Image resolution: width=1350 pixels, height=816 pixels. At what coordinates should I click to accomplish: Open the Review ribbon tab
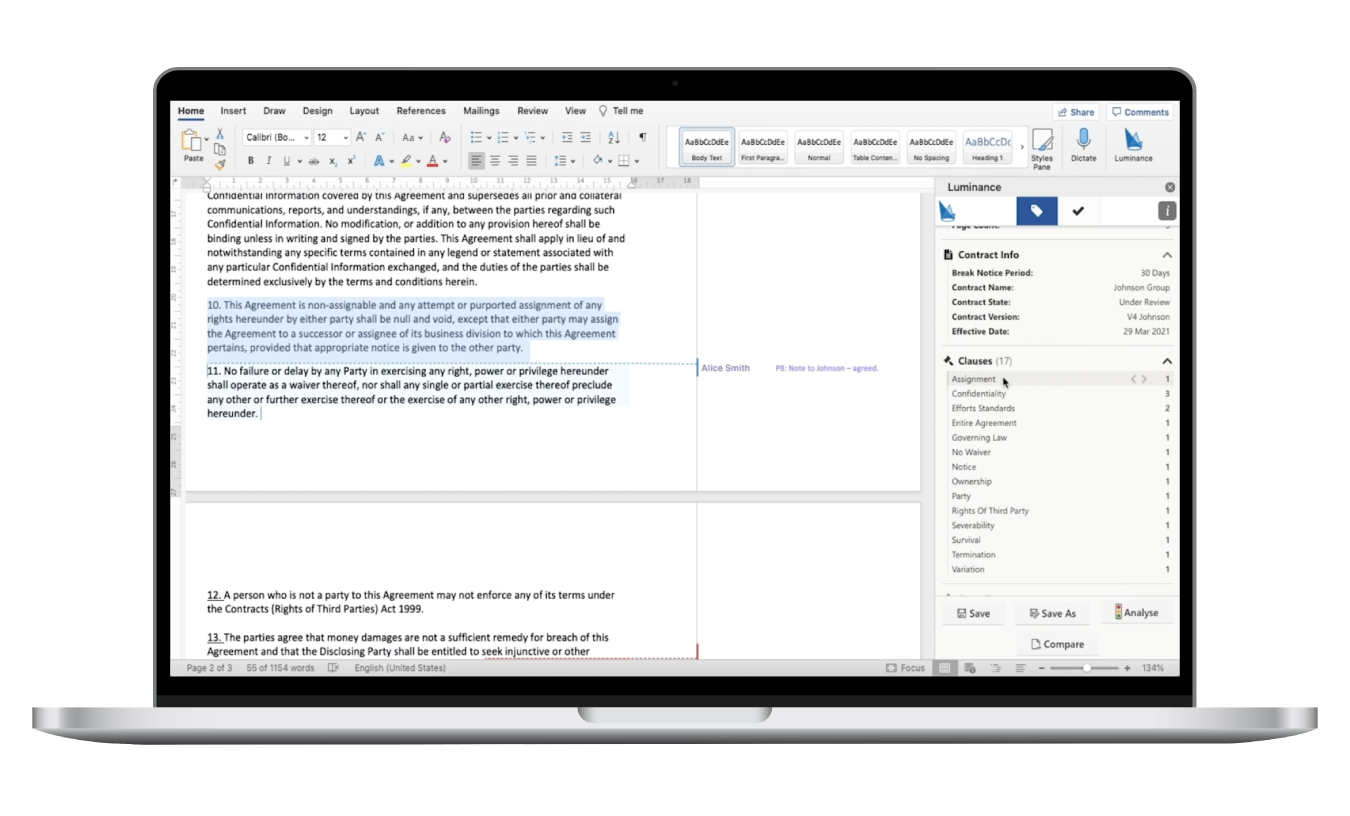click(532, 111)
